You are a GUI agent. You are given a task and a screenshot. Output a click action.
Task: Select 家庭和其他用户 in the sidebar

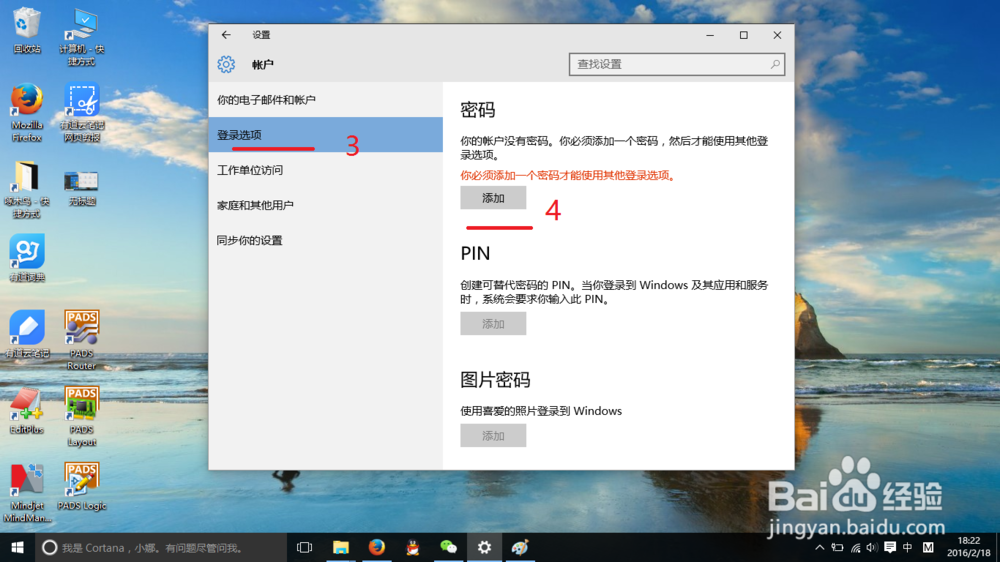pos(325,205)
